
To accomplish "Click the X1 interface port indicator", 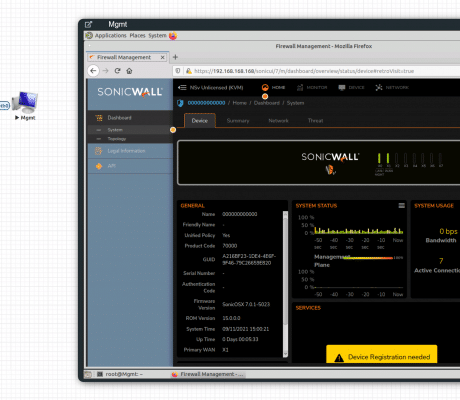I will [x=388, y=159].
